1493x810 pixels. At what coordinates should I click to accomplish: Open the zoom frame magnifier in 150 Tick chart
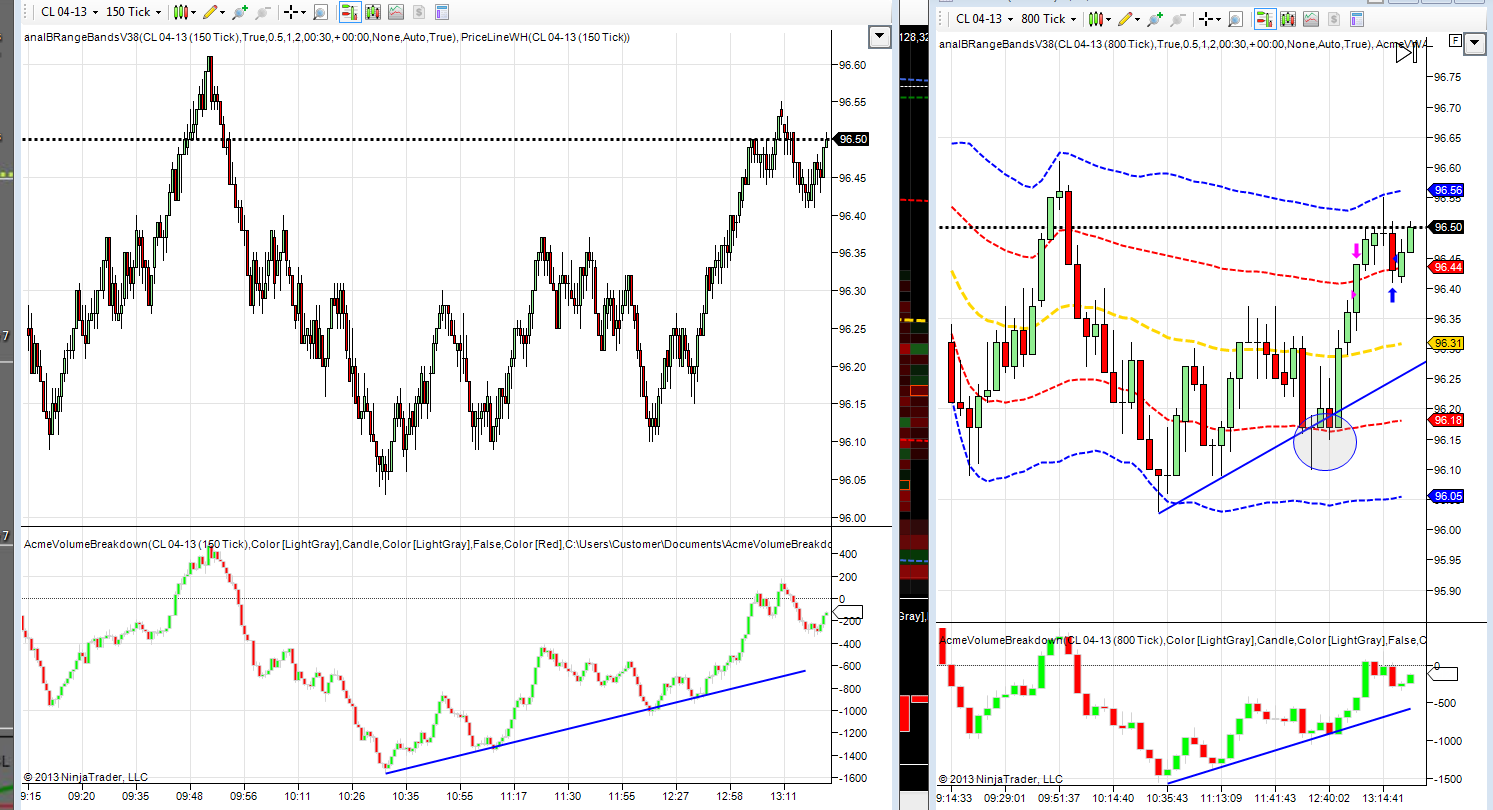320,12
